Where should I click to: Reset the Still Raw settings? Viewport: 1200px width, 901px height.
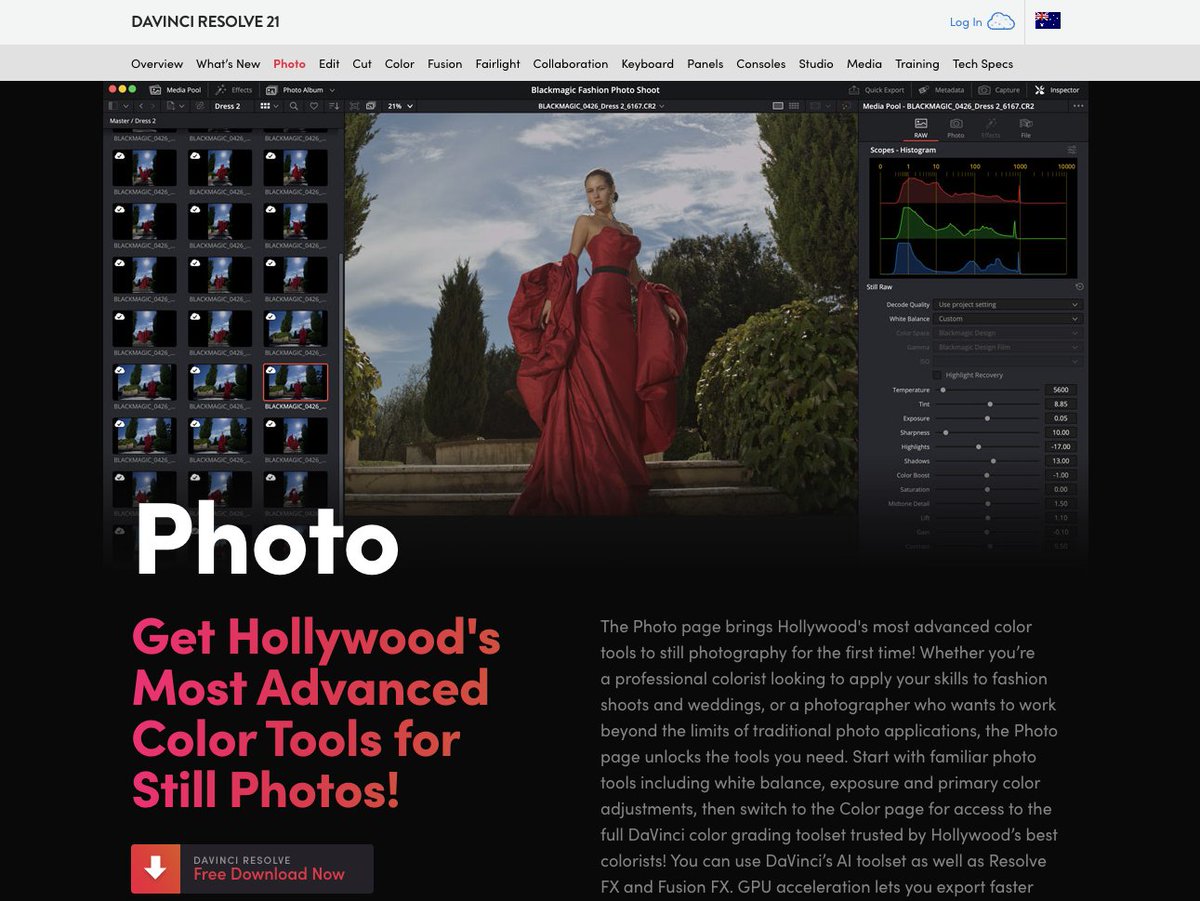(1079, 287)
